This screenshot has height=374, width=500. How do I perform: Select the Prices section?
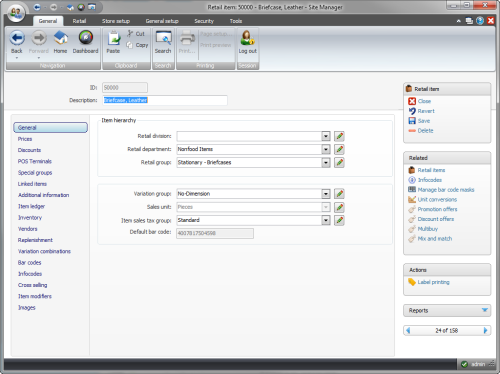25,139
